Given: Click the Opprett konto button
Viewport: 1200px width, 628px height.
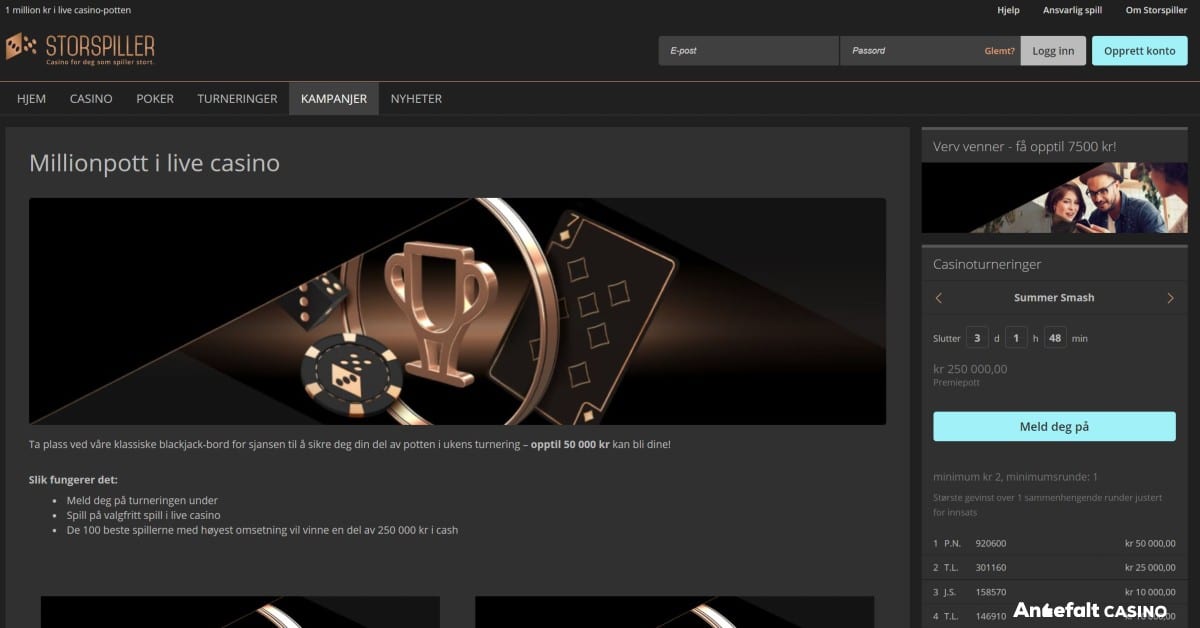Looking at the screenshot, I should tap(1139, 51).
